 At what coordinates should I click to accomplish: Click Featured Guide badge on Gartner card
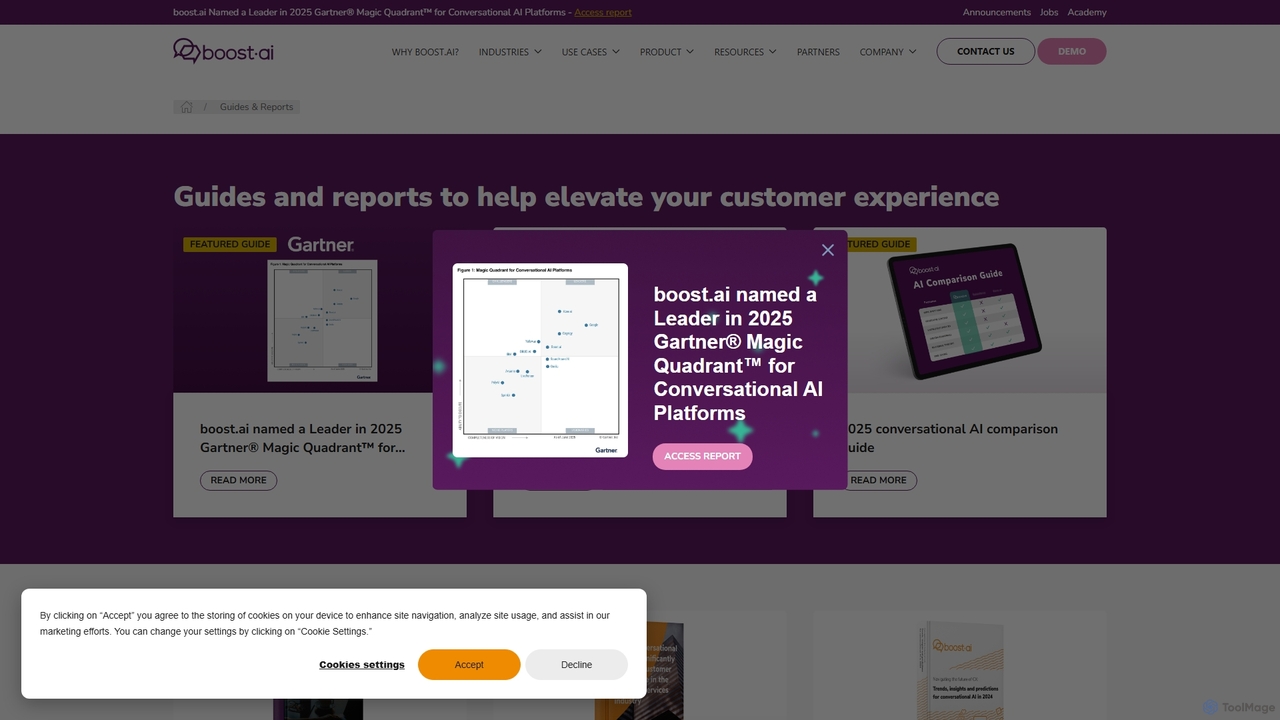[230, 244]
